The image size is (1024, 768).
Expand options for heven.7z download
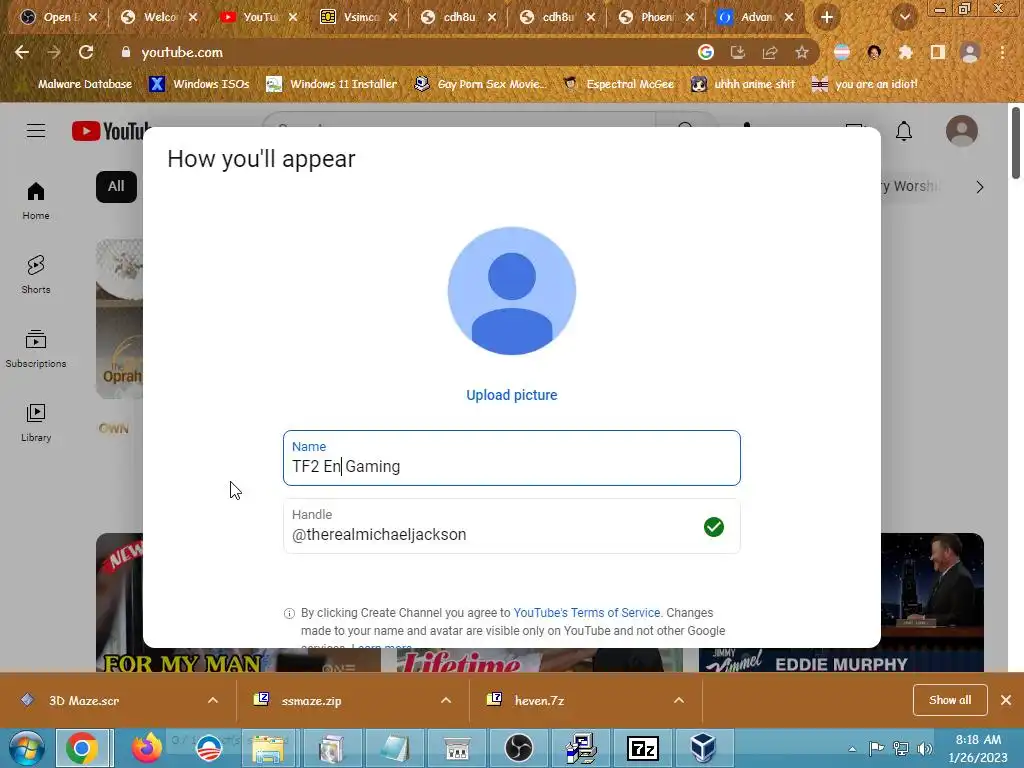(679, 700)
